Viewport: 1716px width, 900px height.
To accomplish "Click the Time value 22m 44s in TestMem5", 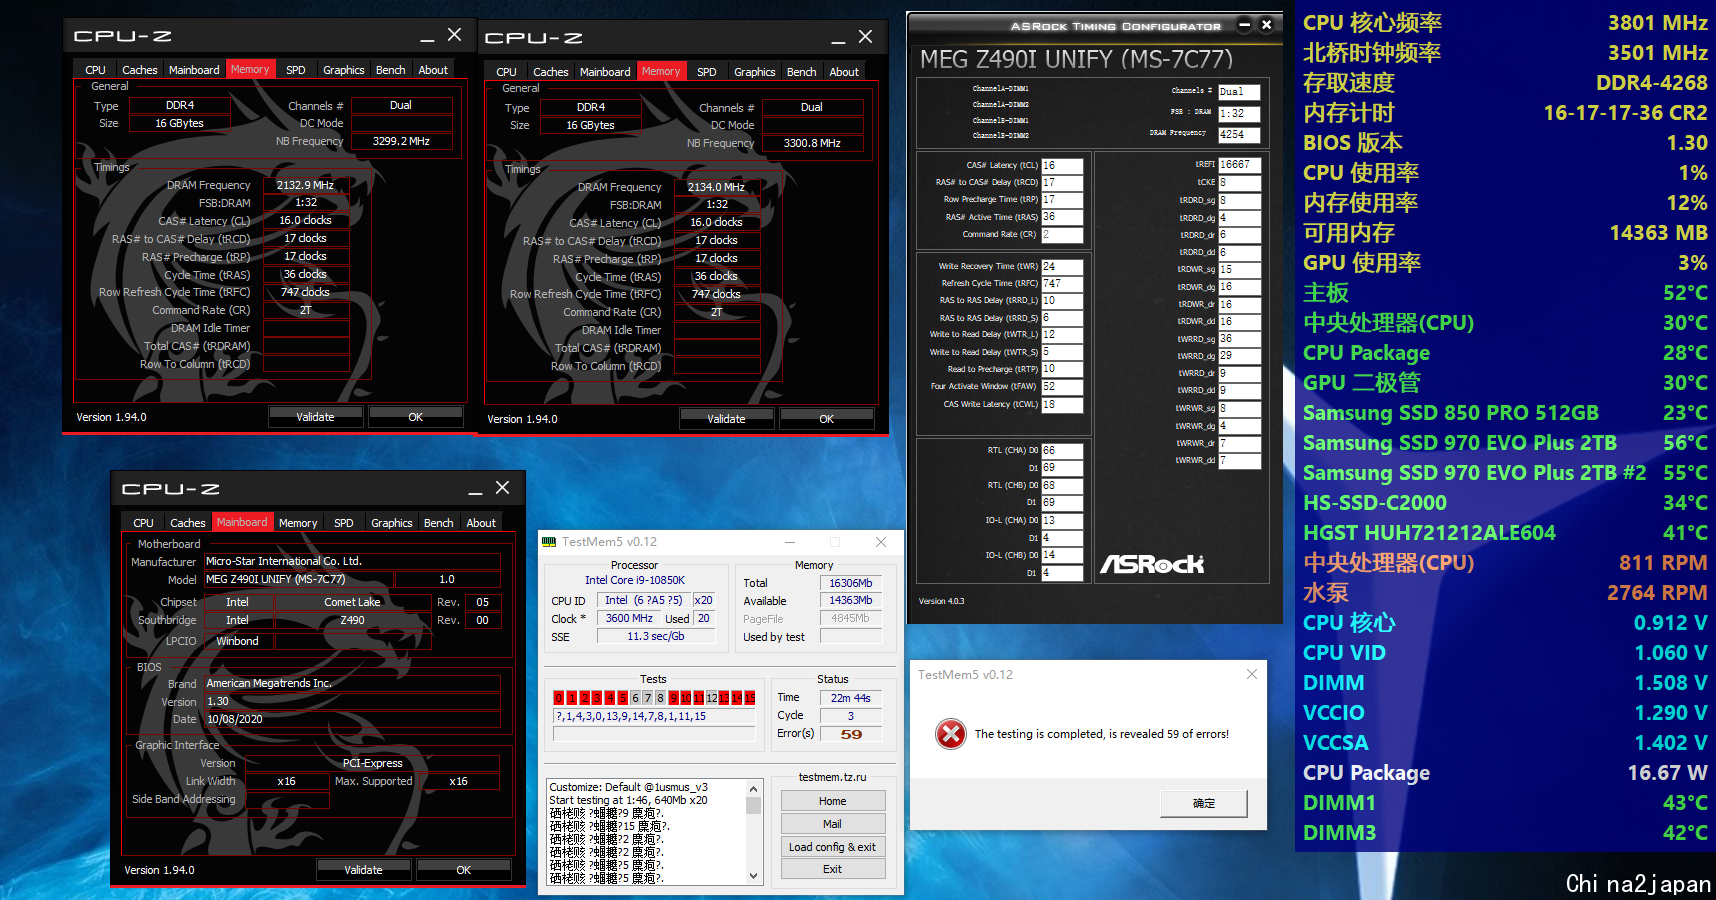I will (x=851, y=698).
